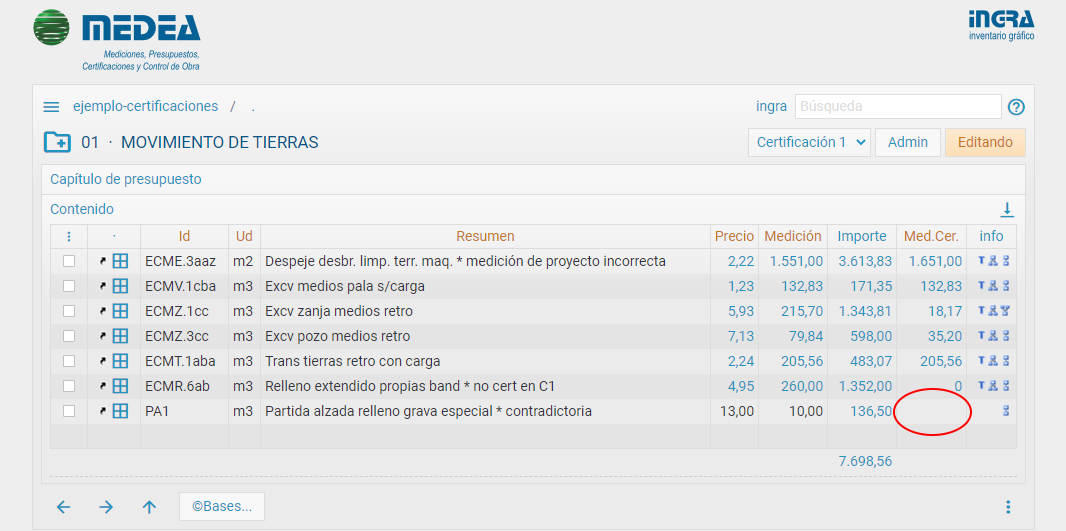Image resolution: width=1066 pixels, height=531 pixels.
Task: Open the table column options dots icon
Action: (x=69, y=237)
